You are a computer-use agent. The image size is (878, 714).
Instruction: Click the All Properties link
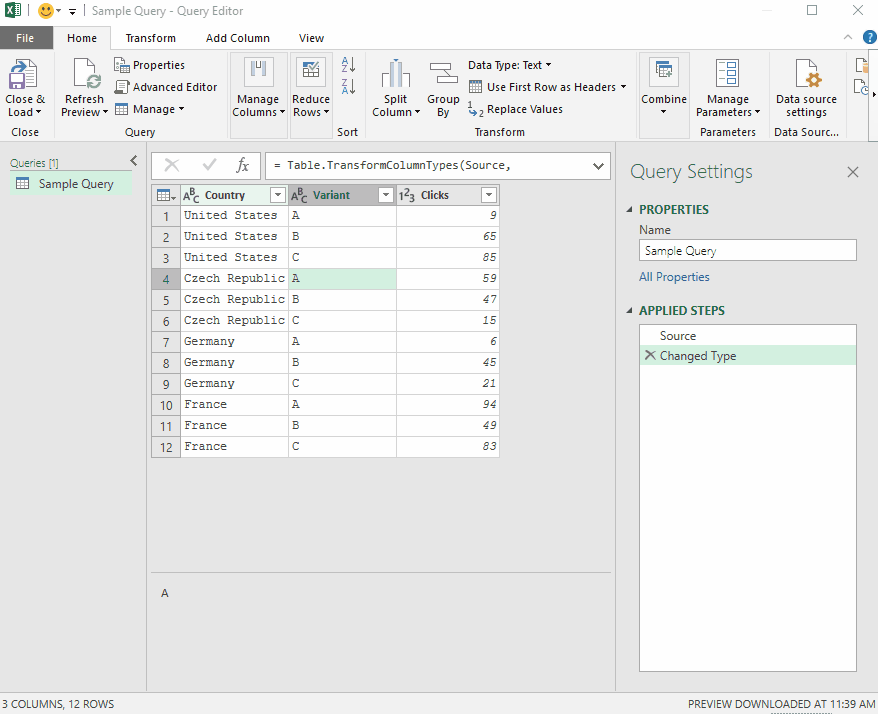(674, 277)
